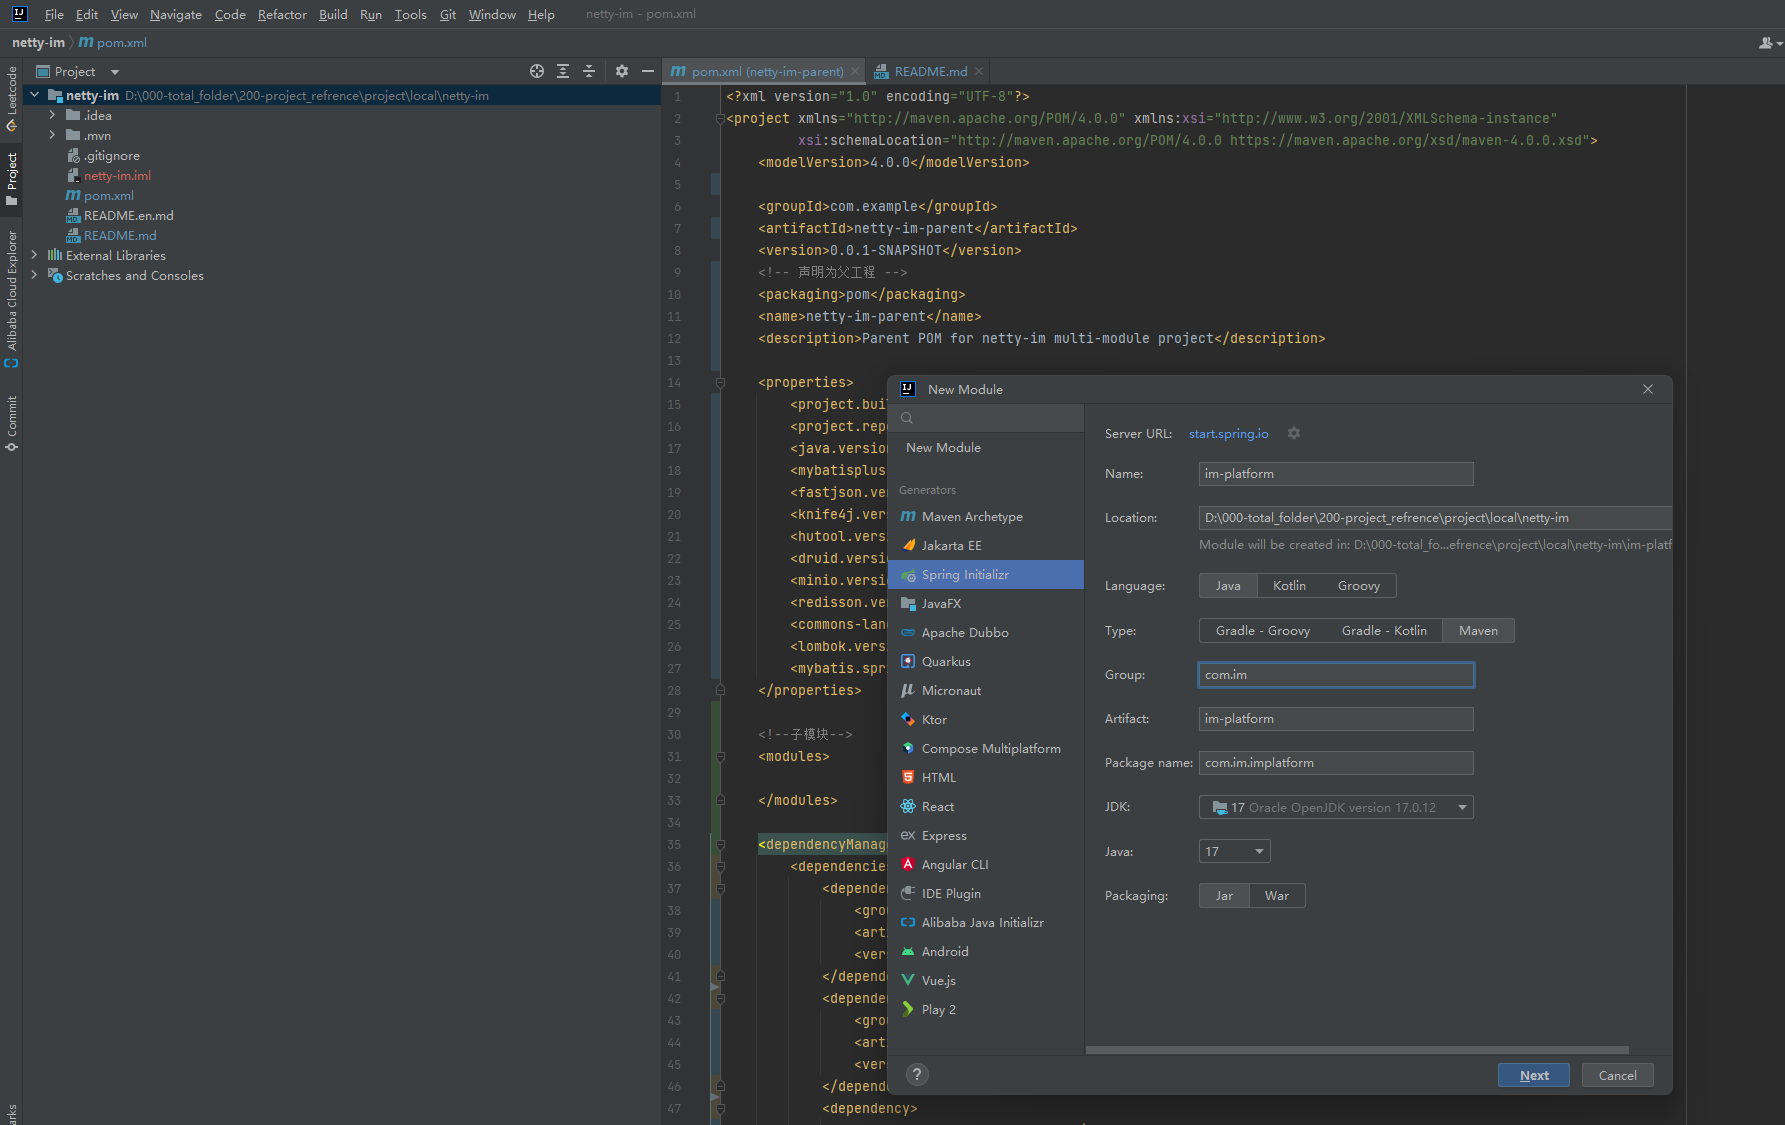Viewport: 1785px width, 1125px height.
Task: Choose Java language option
Action: [x=1228, y=586]
